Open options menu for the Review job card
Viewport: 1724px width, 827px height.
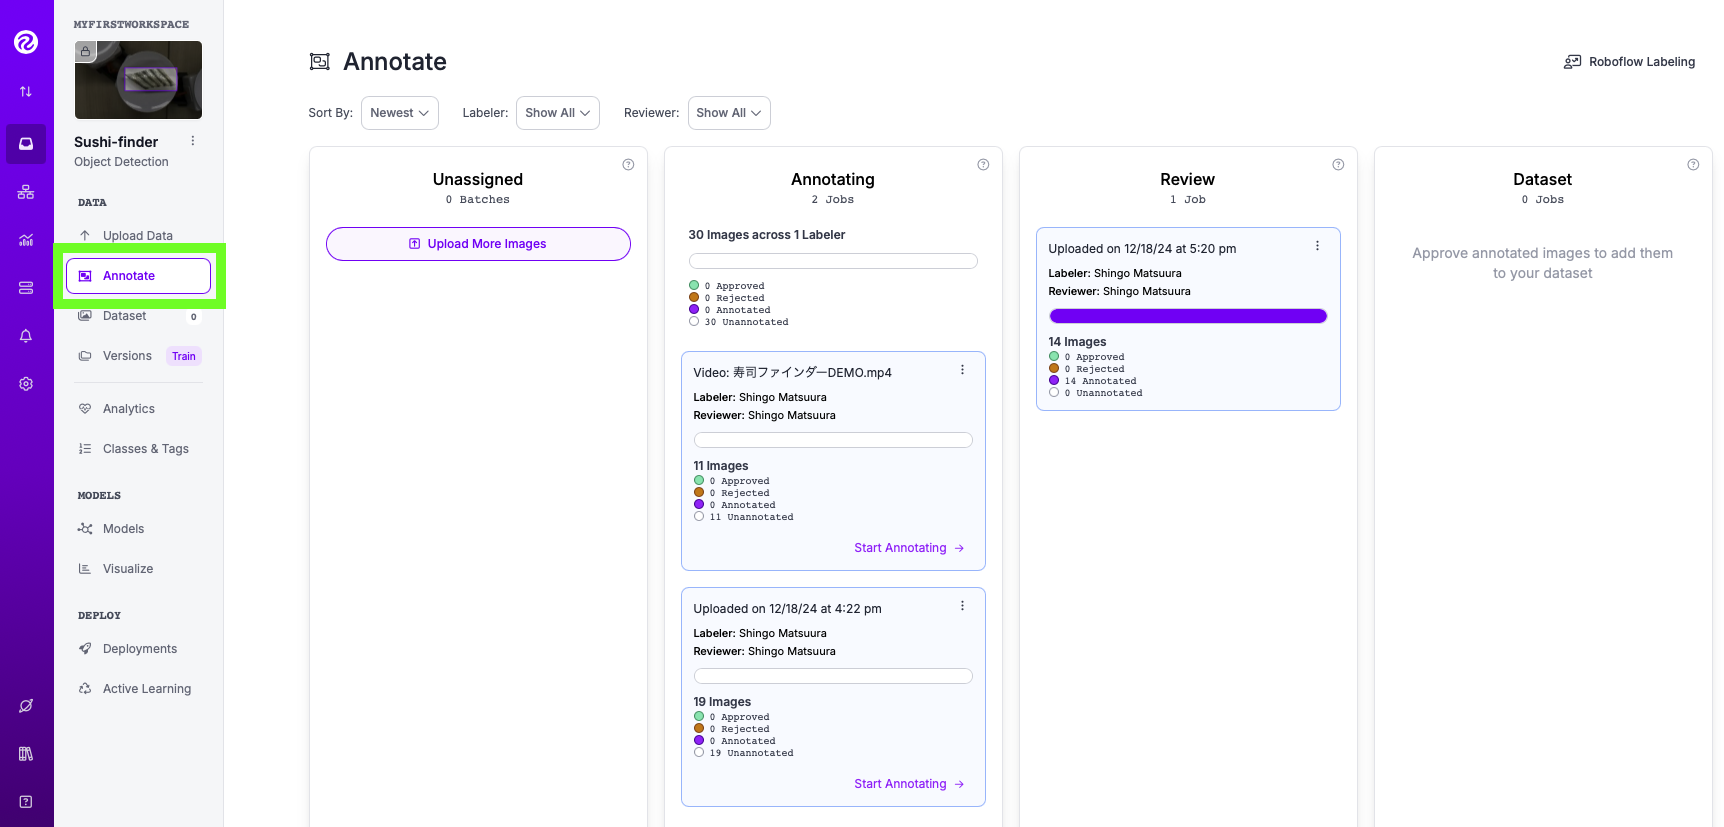(1317, 246)
